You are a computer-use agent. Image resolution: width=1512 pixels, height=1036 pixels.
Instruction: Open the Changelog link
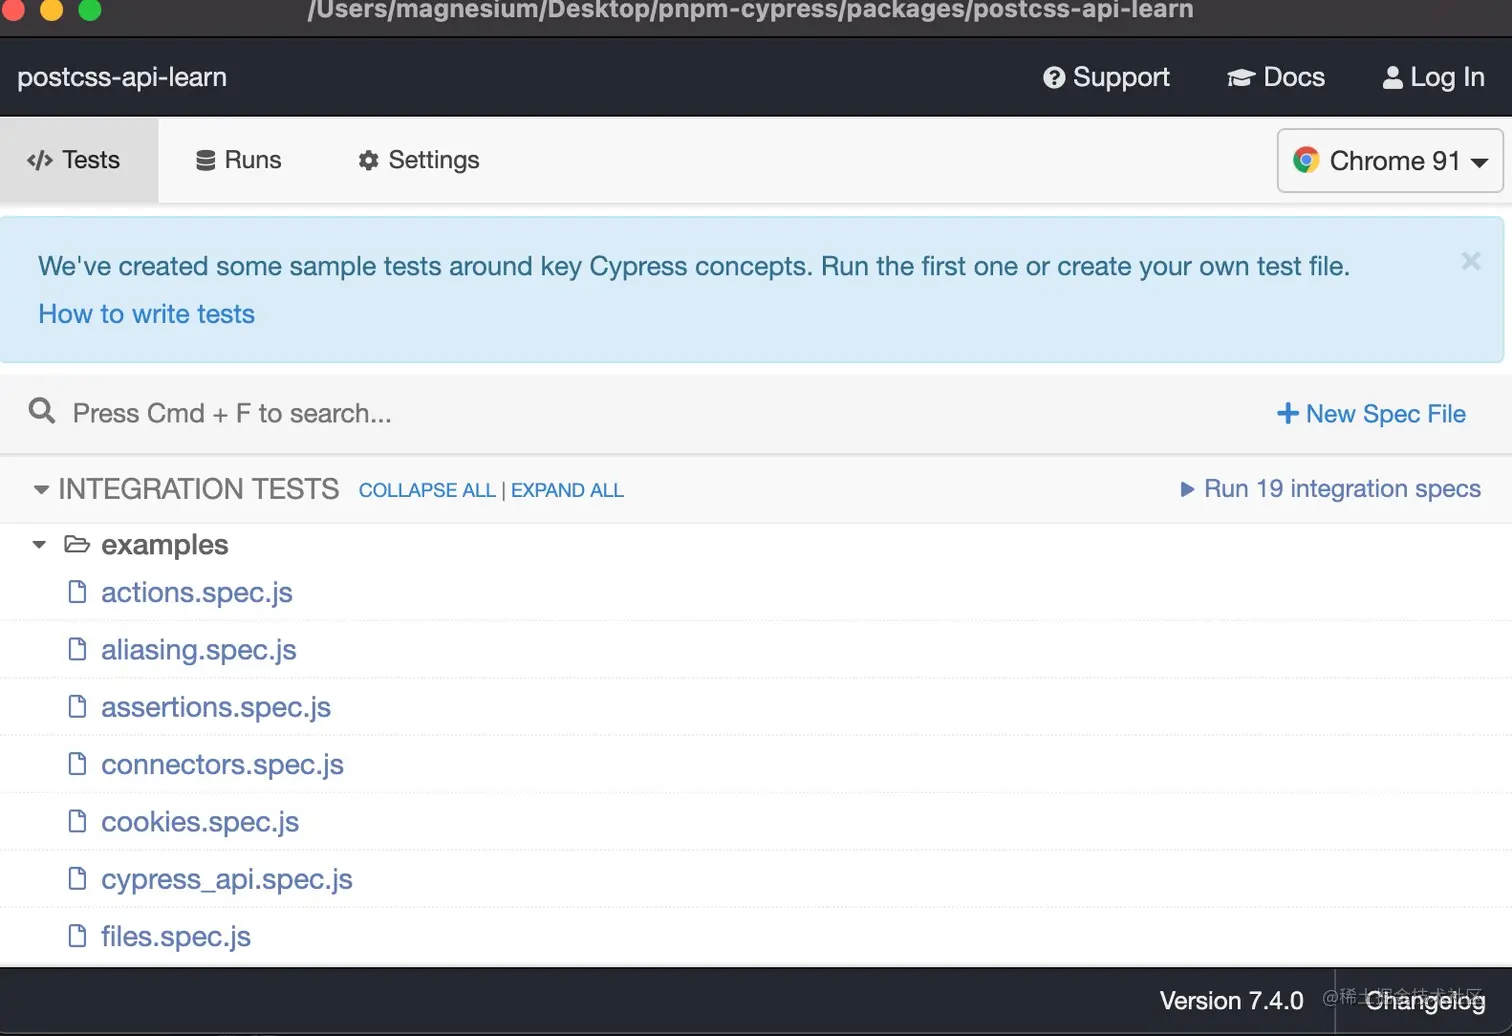point(1425,1001)
